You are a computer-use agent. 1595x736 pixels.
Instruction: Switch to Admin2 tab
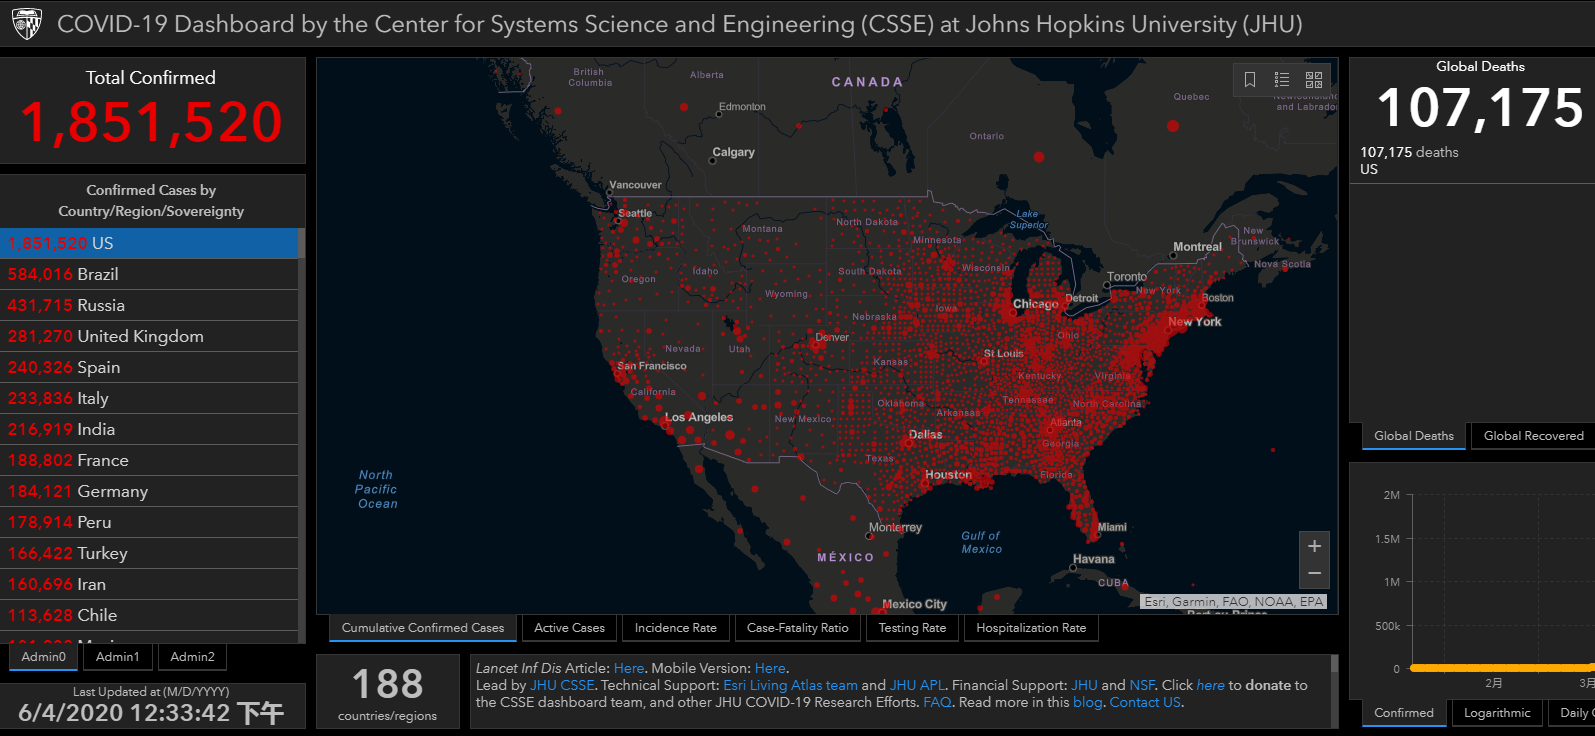[192, 657]
